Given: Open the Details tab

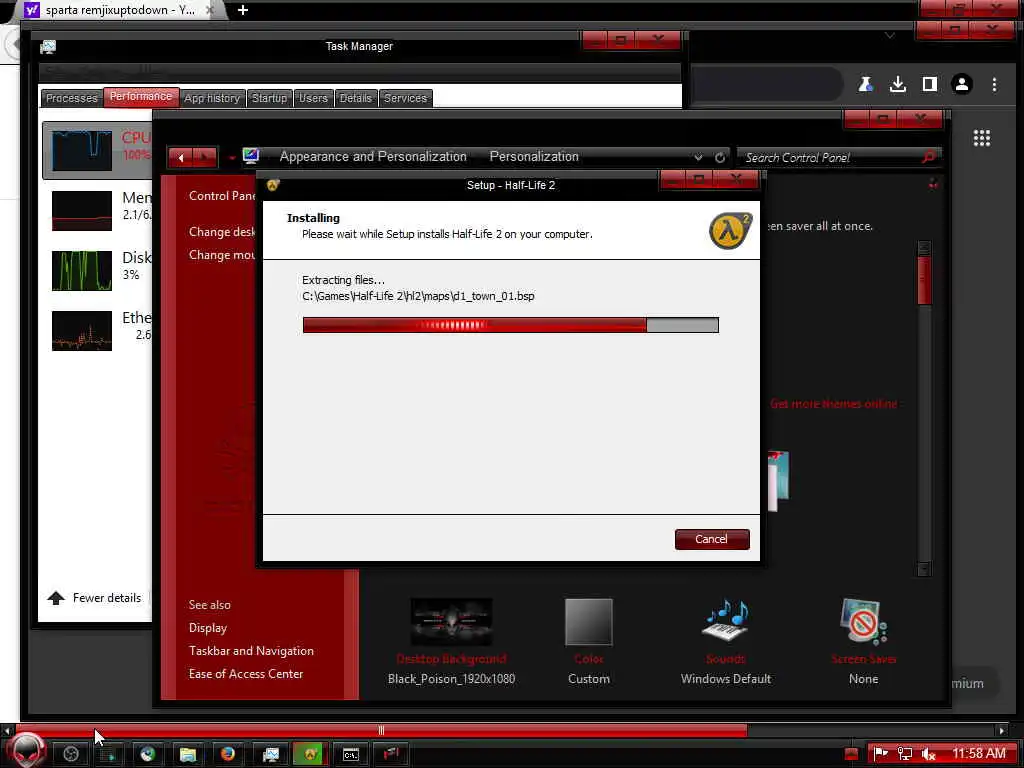Looking at the screenshot, I should point(355,98).
